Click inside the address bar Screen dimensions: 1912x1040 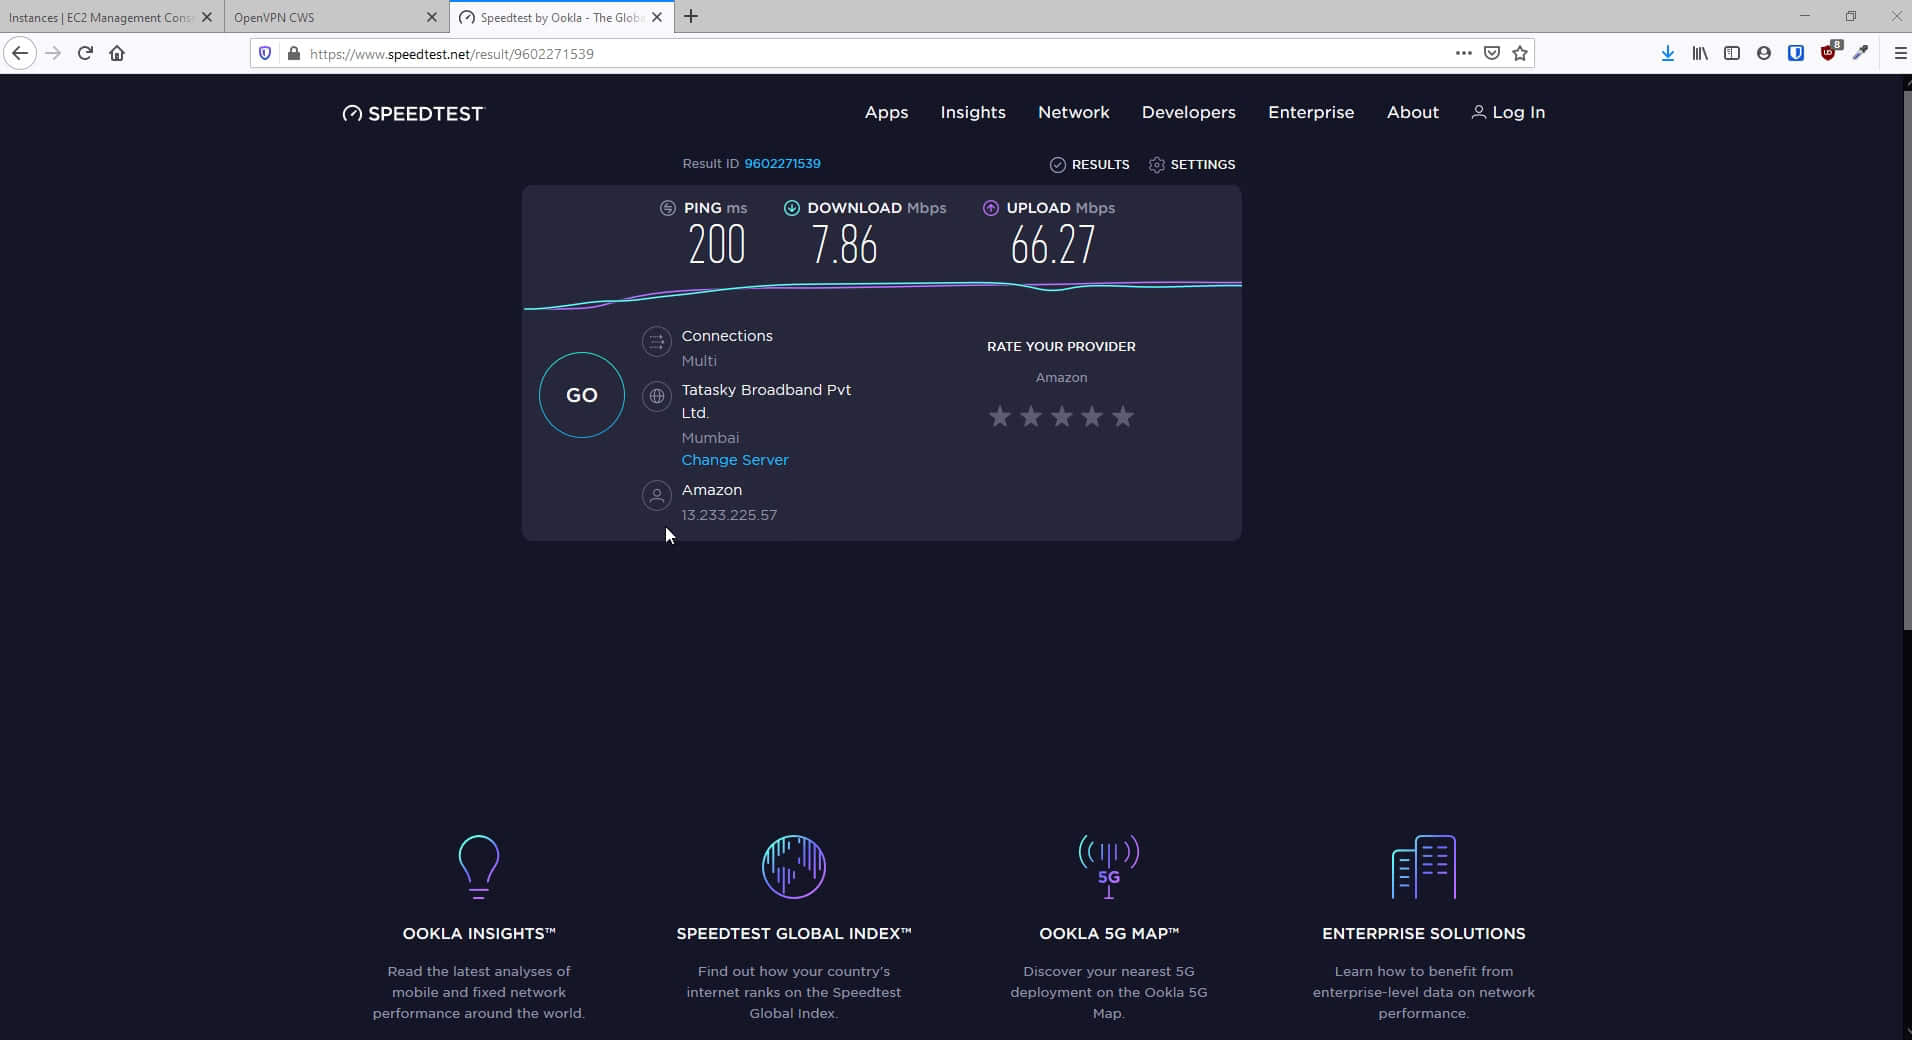[800, 53]
